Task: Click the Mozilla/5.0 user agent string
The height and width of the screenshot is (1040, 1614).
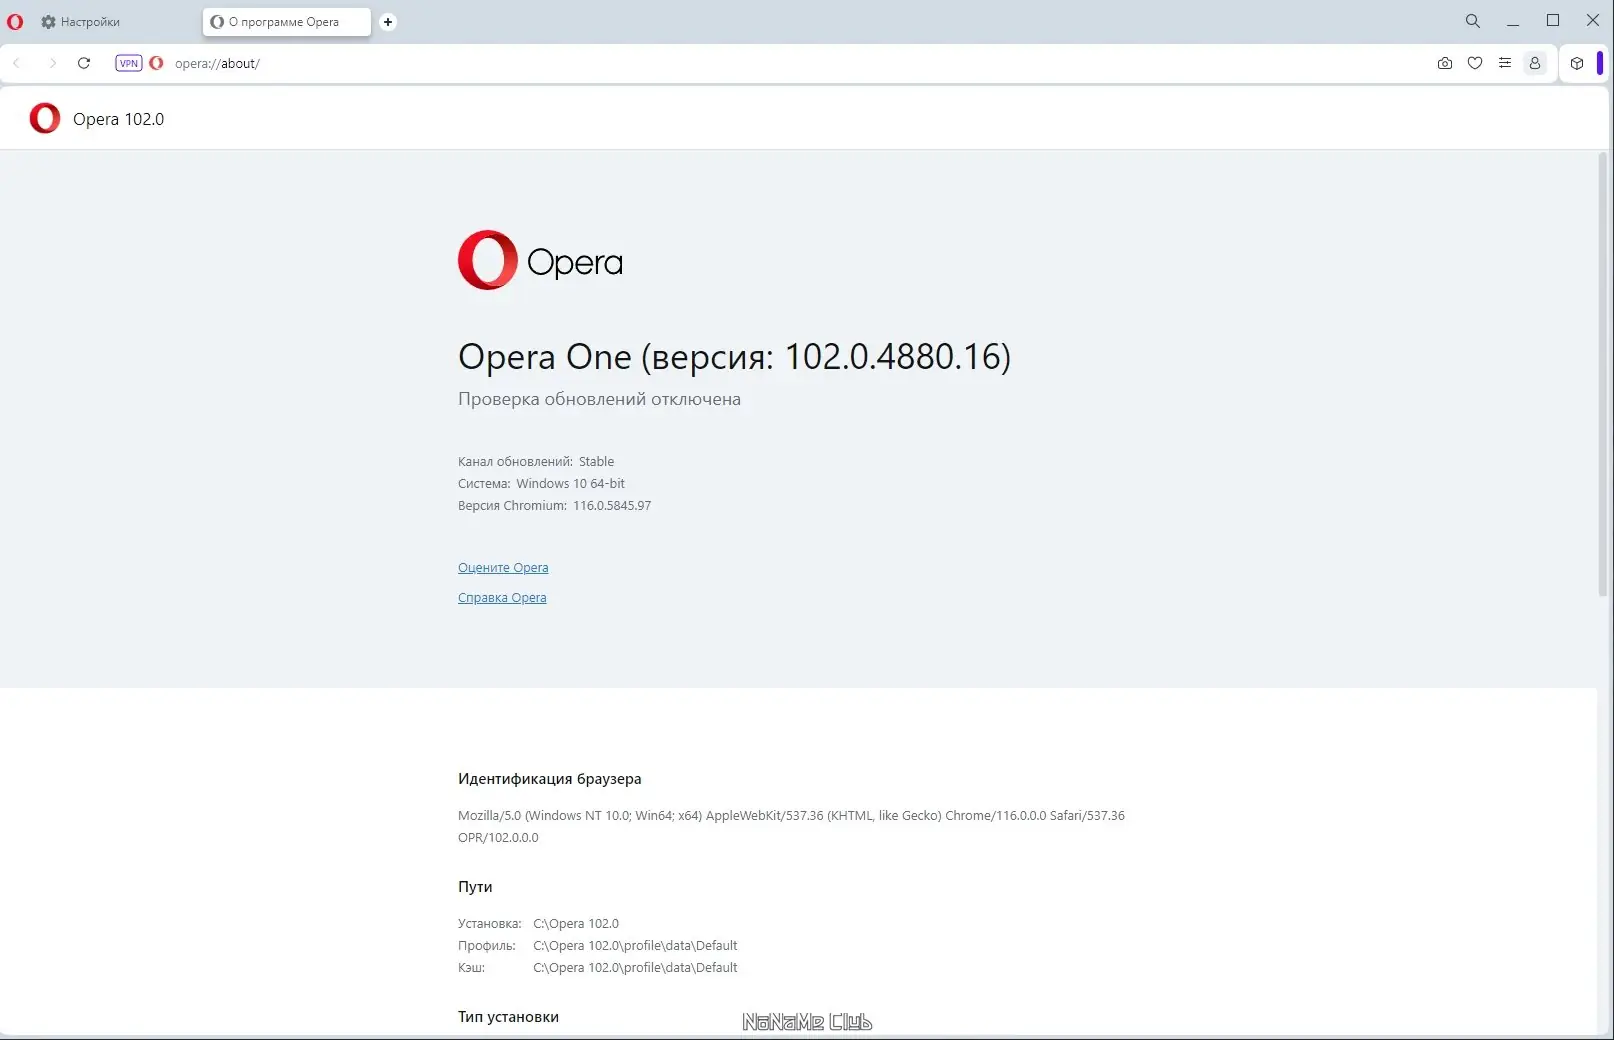Action: (x=791, y=827)
